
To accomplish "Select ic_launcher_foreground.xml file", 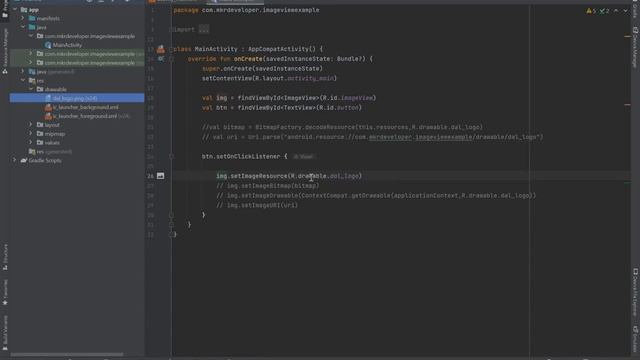I will pos(84,116).
